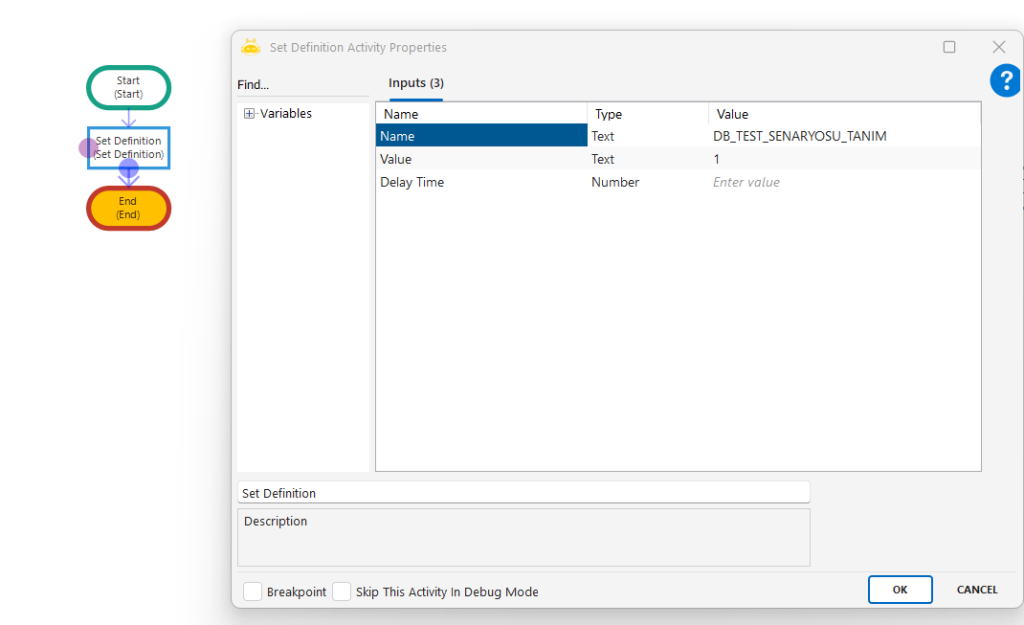1024x625 pixels.
Task: Select the Name input row
Action: pyautogui.click(x=480, y=136)
